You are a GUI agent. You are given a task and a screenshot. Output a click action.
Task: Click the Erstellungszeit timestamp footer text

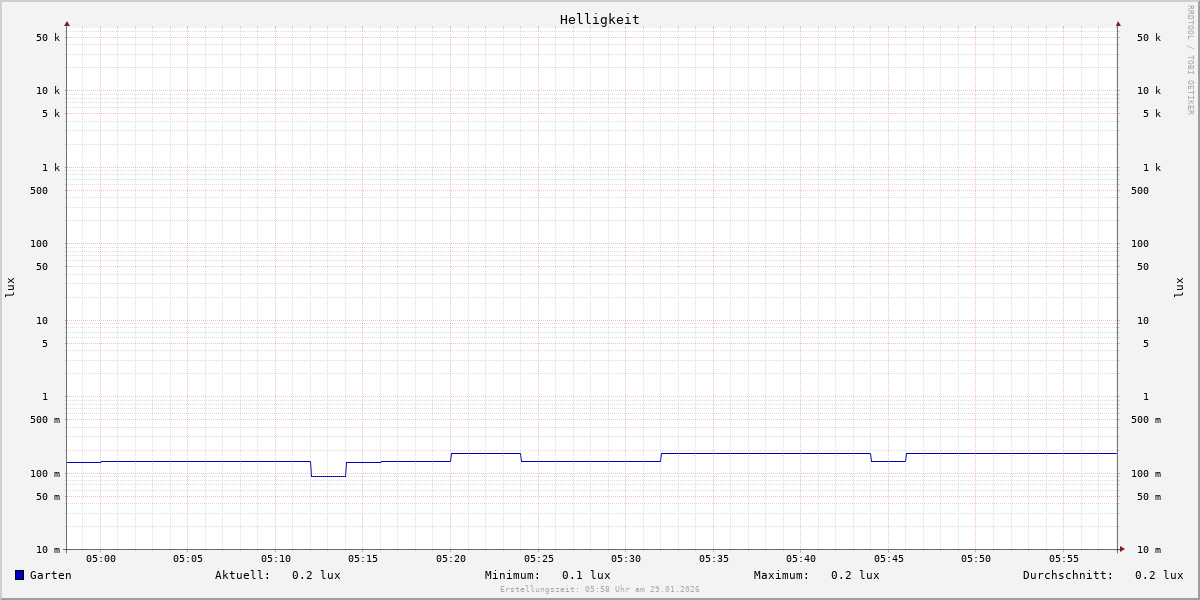pyautogui.click(x=600, y=590)
